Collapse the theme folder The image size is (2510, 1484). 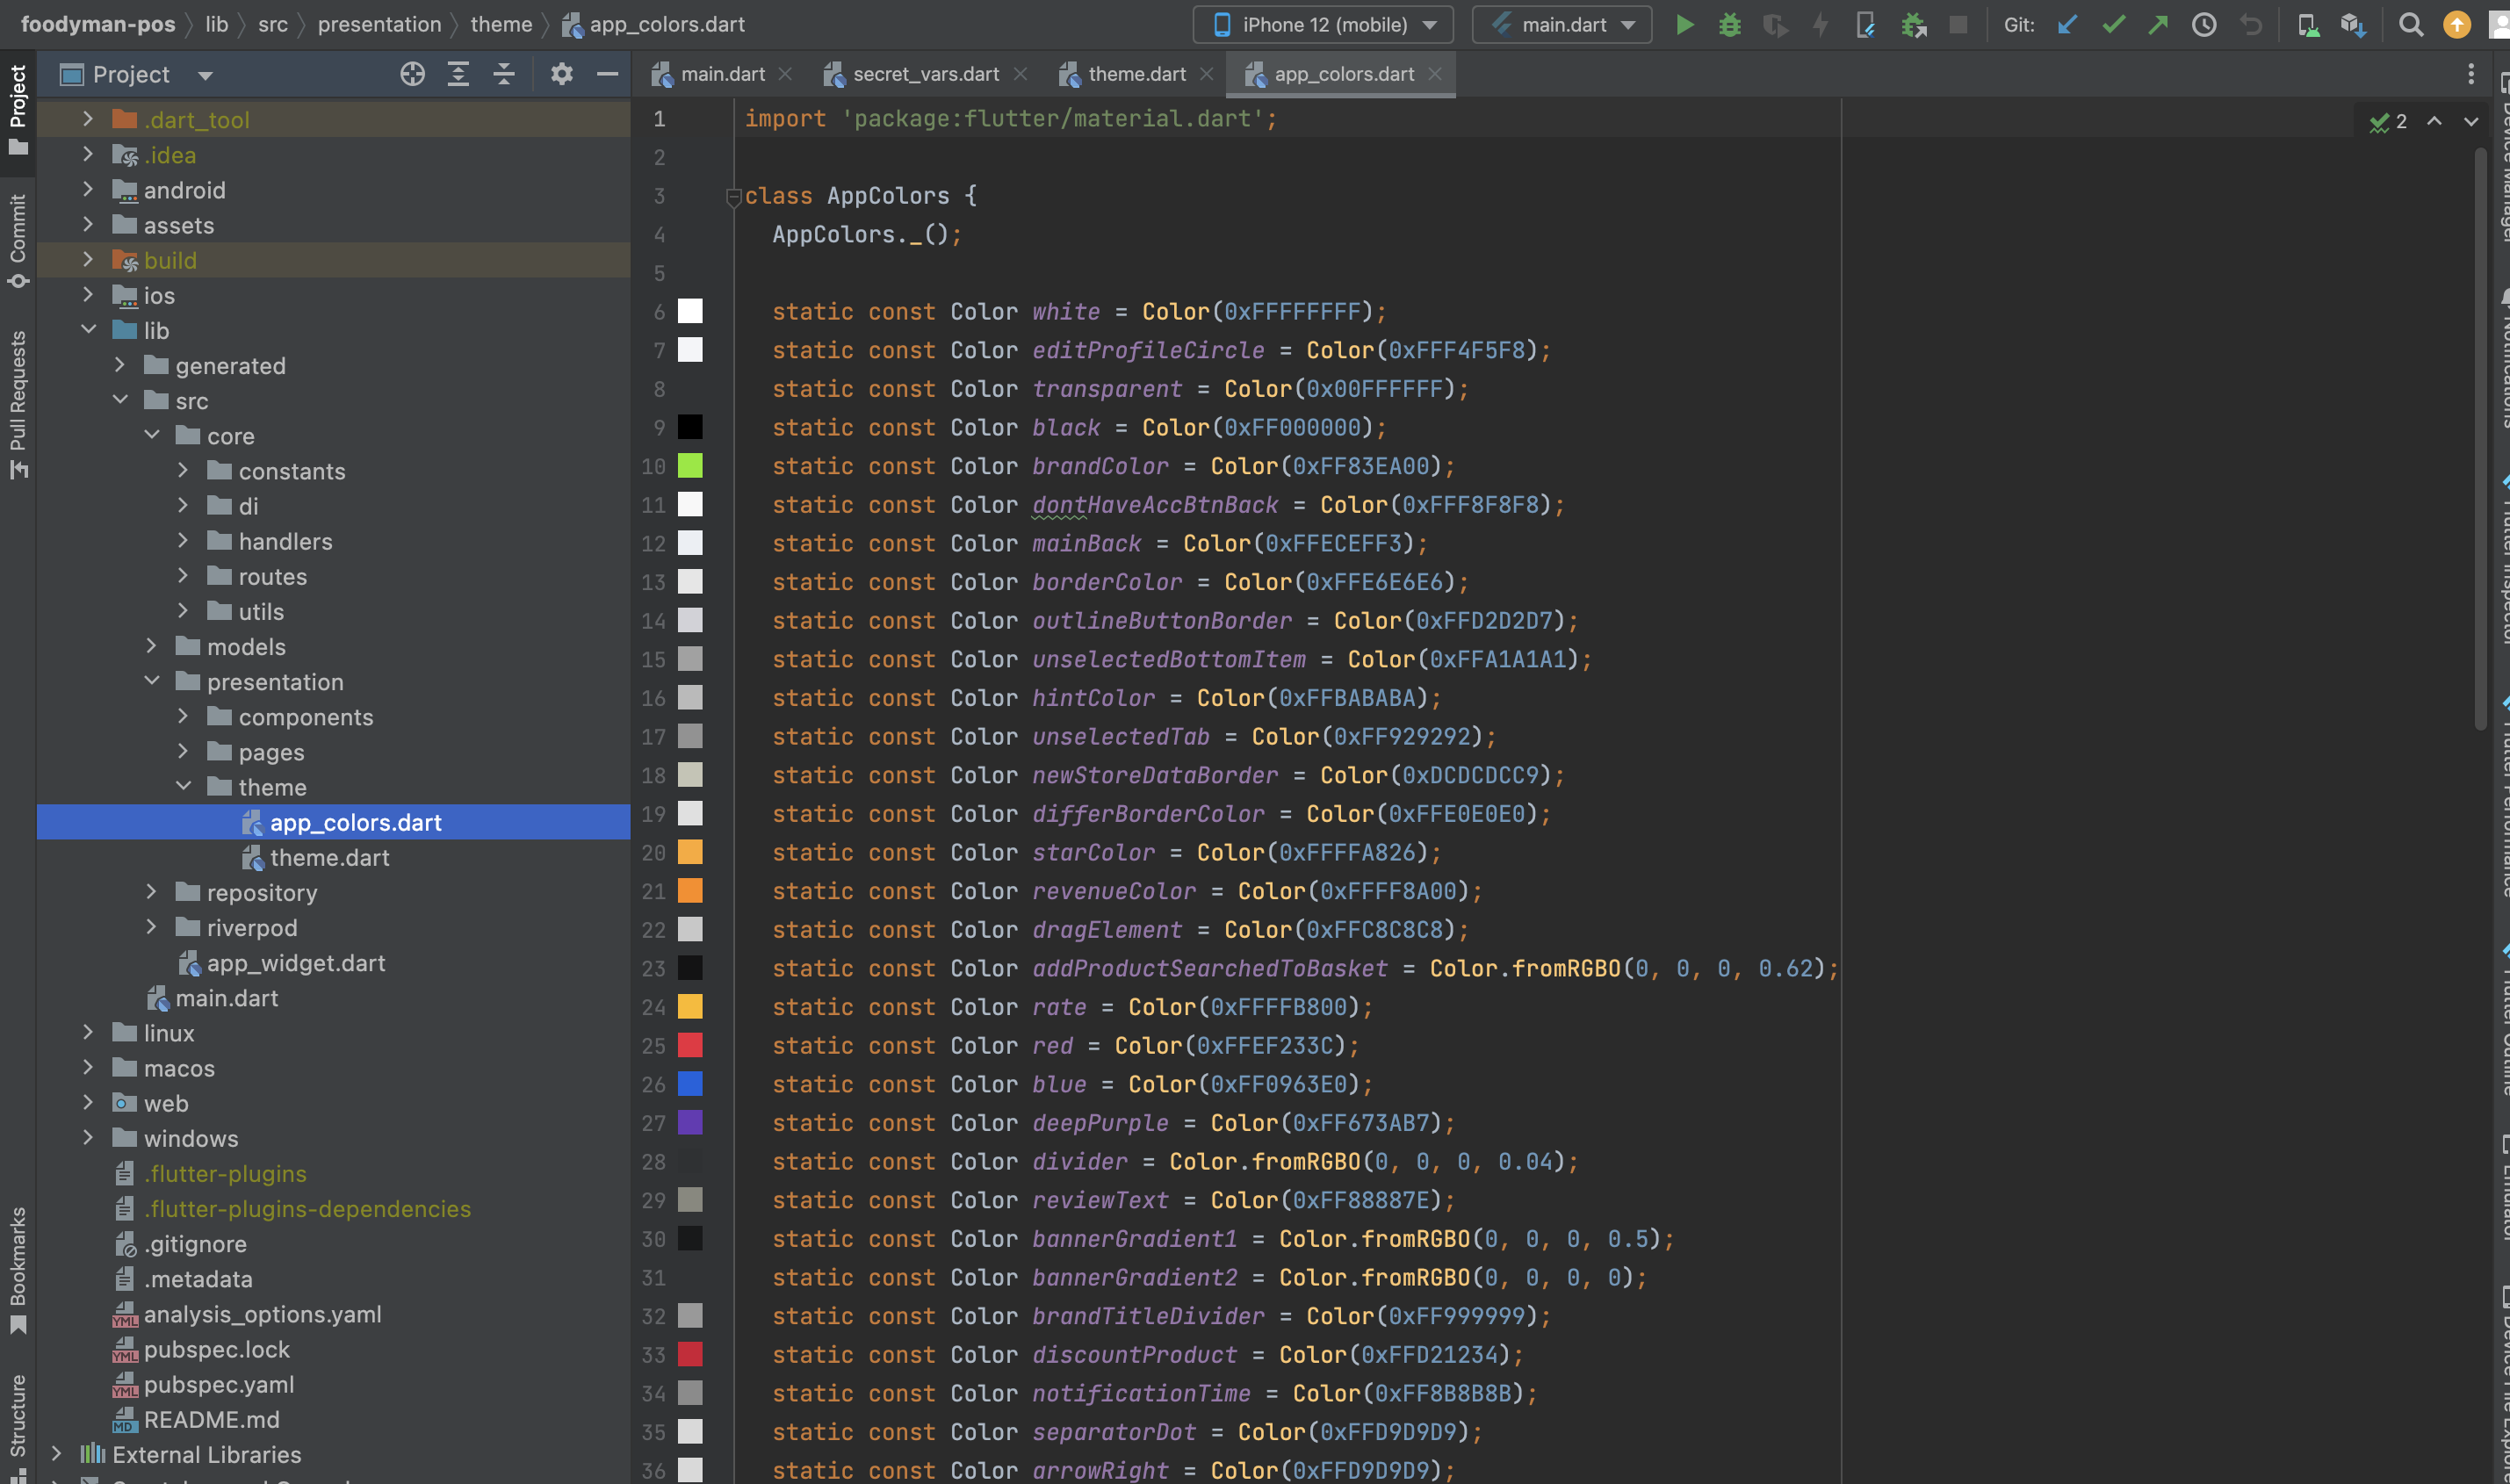(183, 786)
